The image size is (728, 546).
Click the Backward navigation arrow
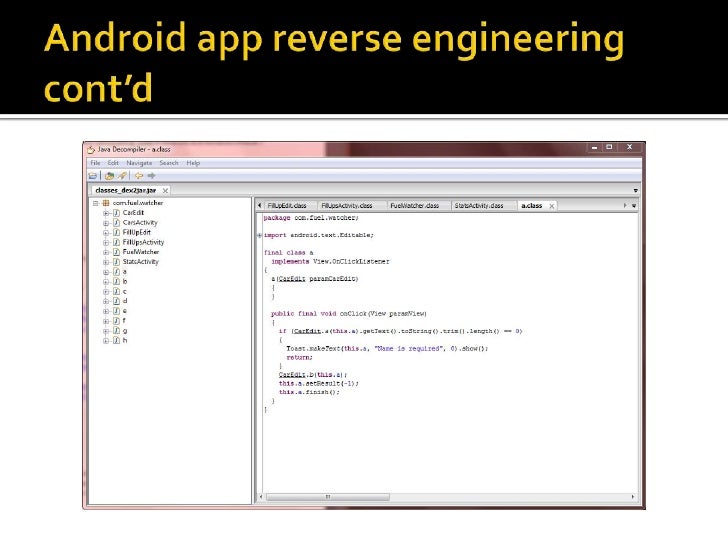(139, 176)
